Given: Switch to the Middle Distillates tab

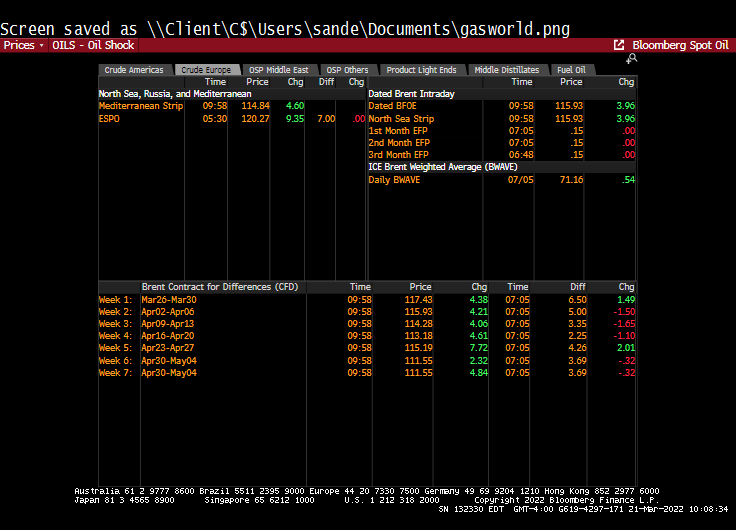Looking at the screenshot, I should point(507,70).
